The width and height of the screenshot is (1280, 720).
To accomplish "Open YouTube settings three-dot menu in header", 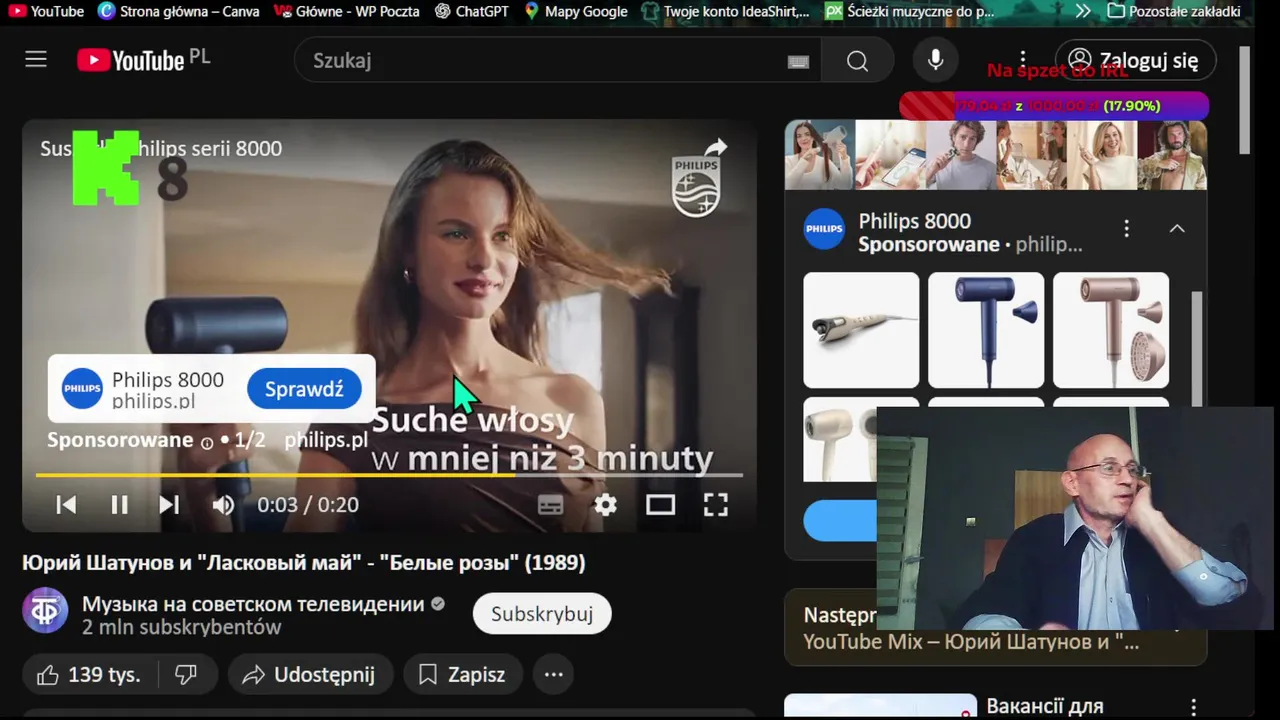I will 1022,61.
